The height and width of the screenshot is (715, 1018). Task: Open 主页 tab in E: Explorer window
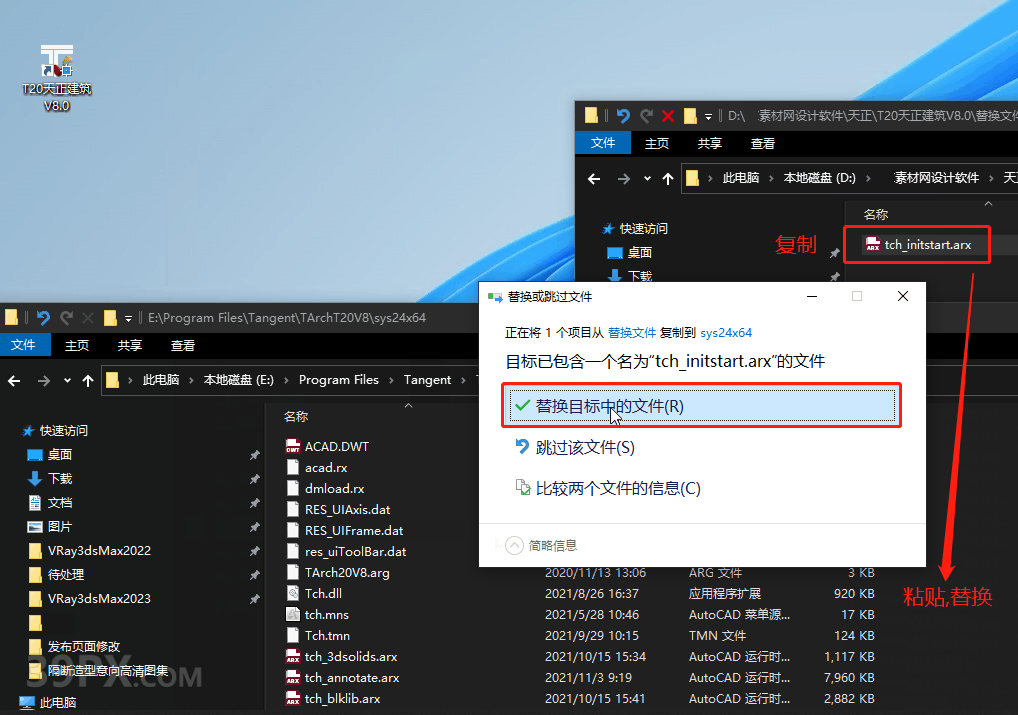point(77,345)
